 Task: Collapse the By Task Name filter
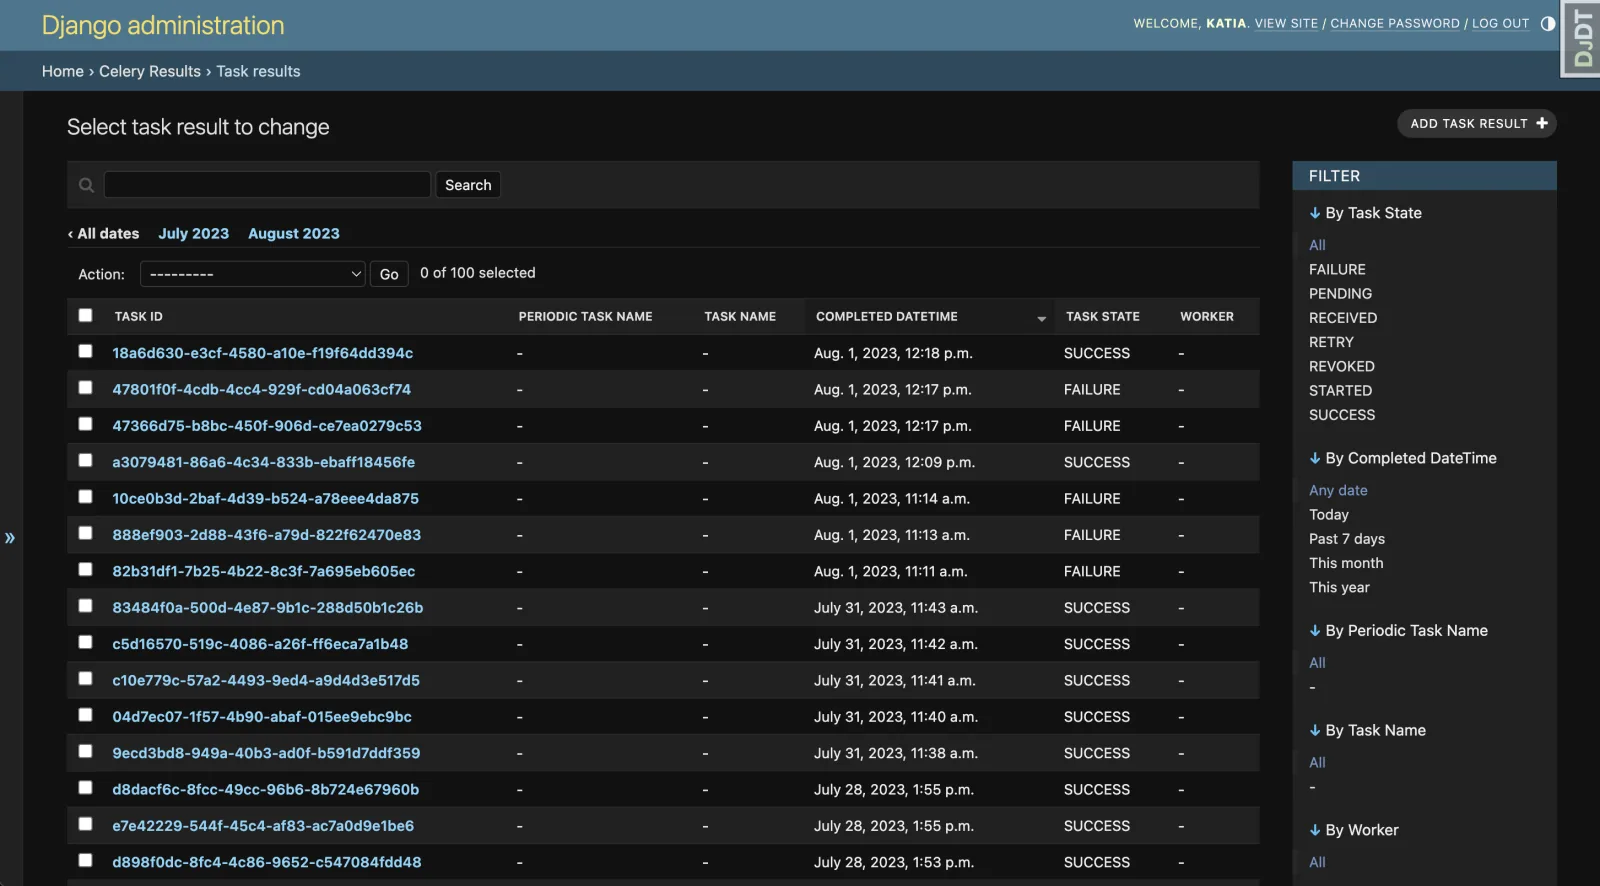(1367, 731)
